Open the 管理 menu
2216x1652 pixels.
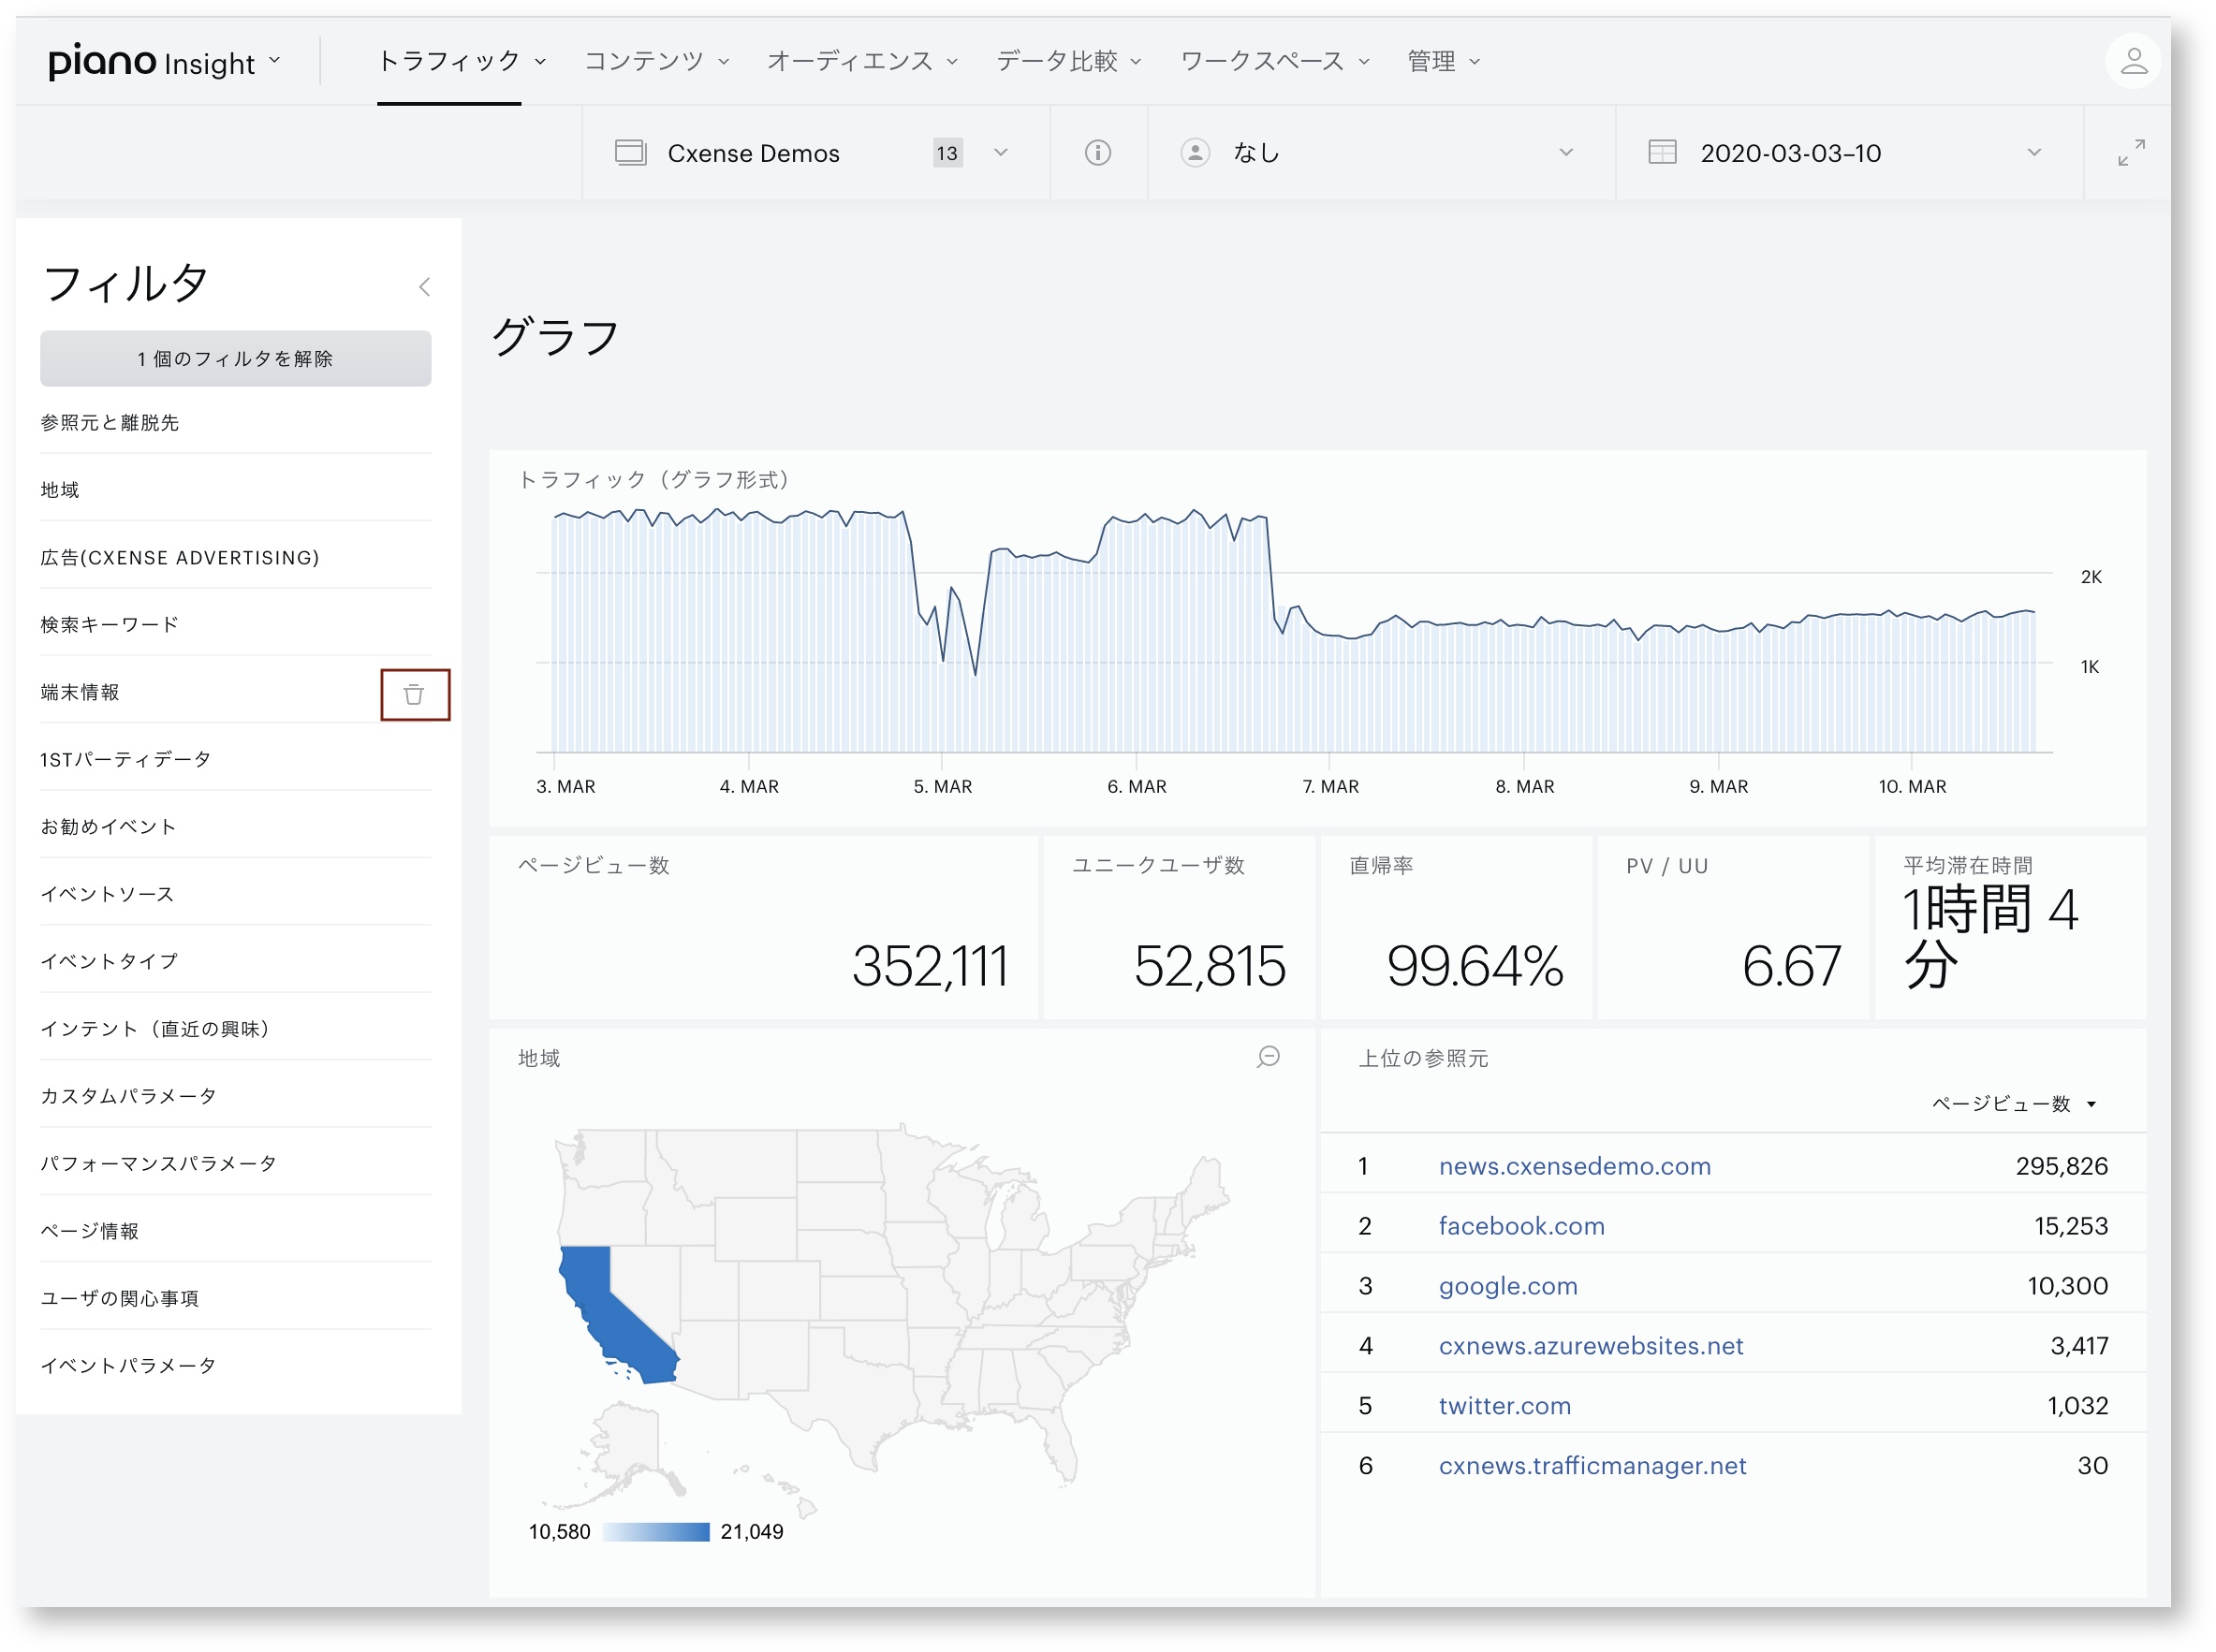(1443, 61)
